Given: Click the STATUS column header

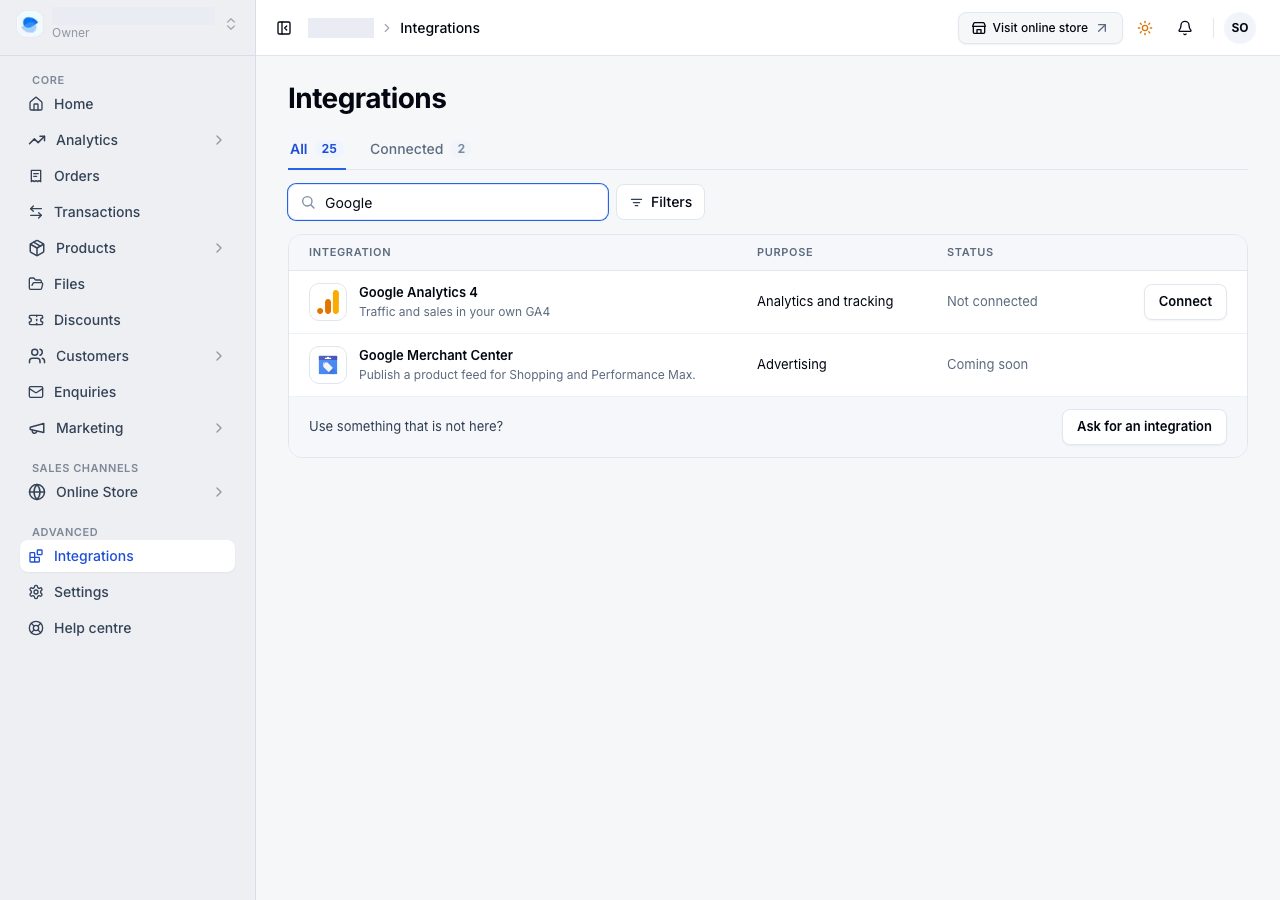Looking at the screenshot, I should (970, 252).
